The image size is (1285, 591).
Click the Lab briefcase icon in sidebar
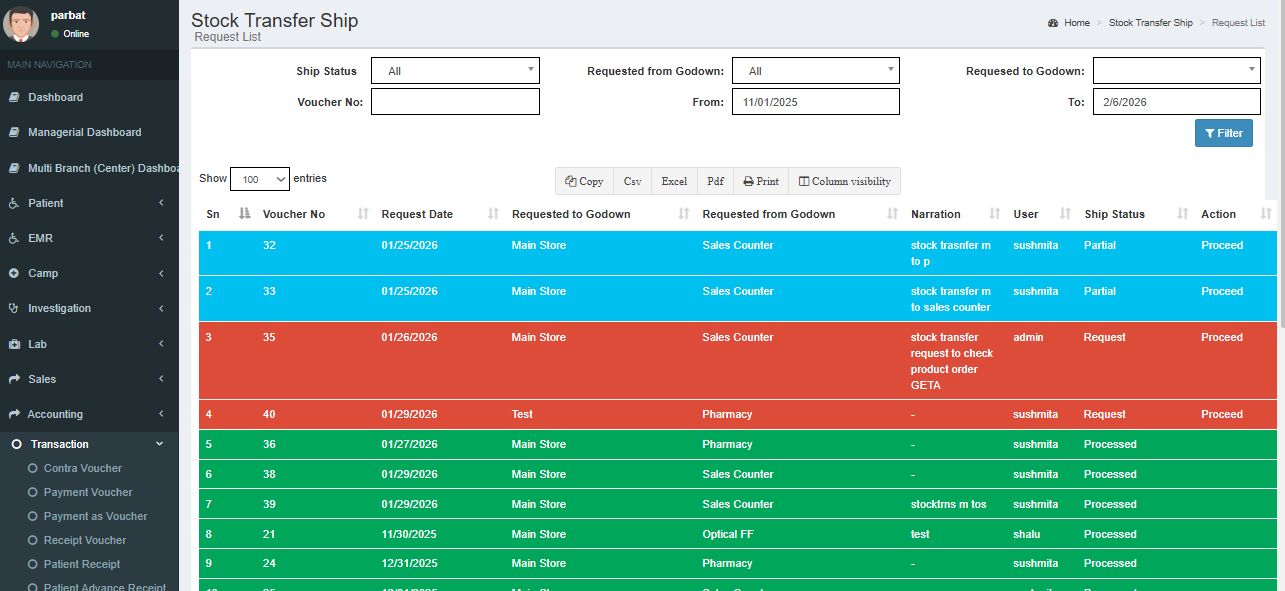(14, 344)
